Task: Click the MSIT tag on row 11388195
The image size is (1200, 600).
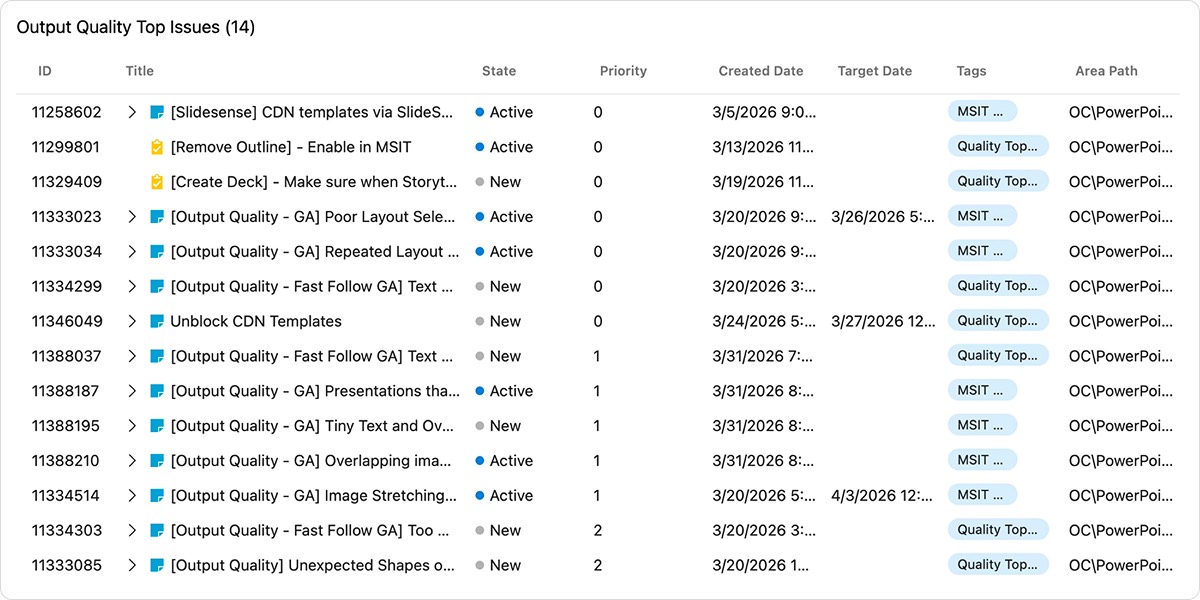Action: pos(982,425)
